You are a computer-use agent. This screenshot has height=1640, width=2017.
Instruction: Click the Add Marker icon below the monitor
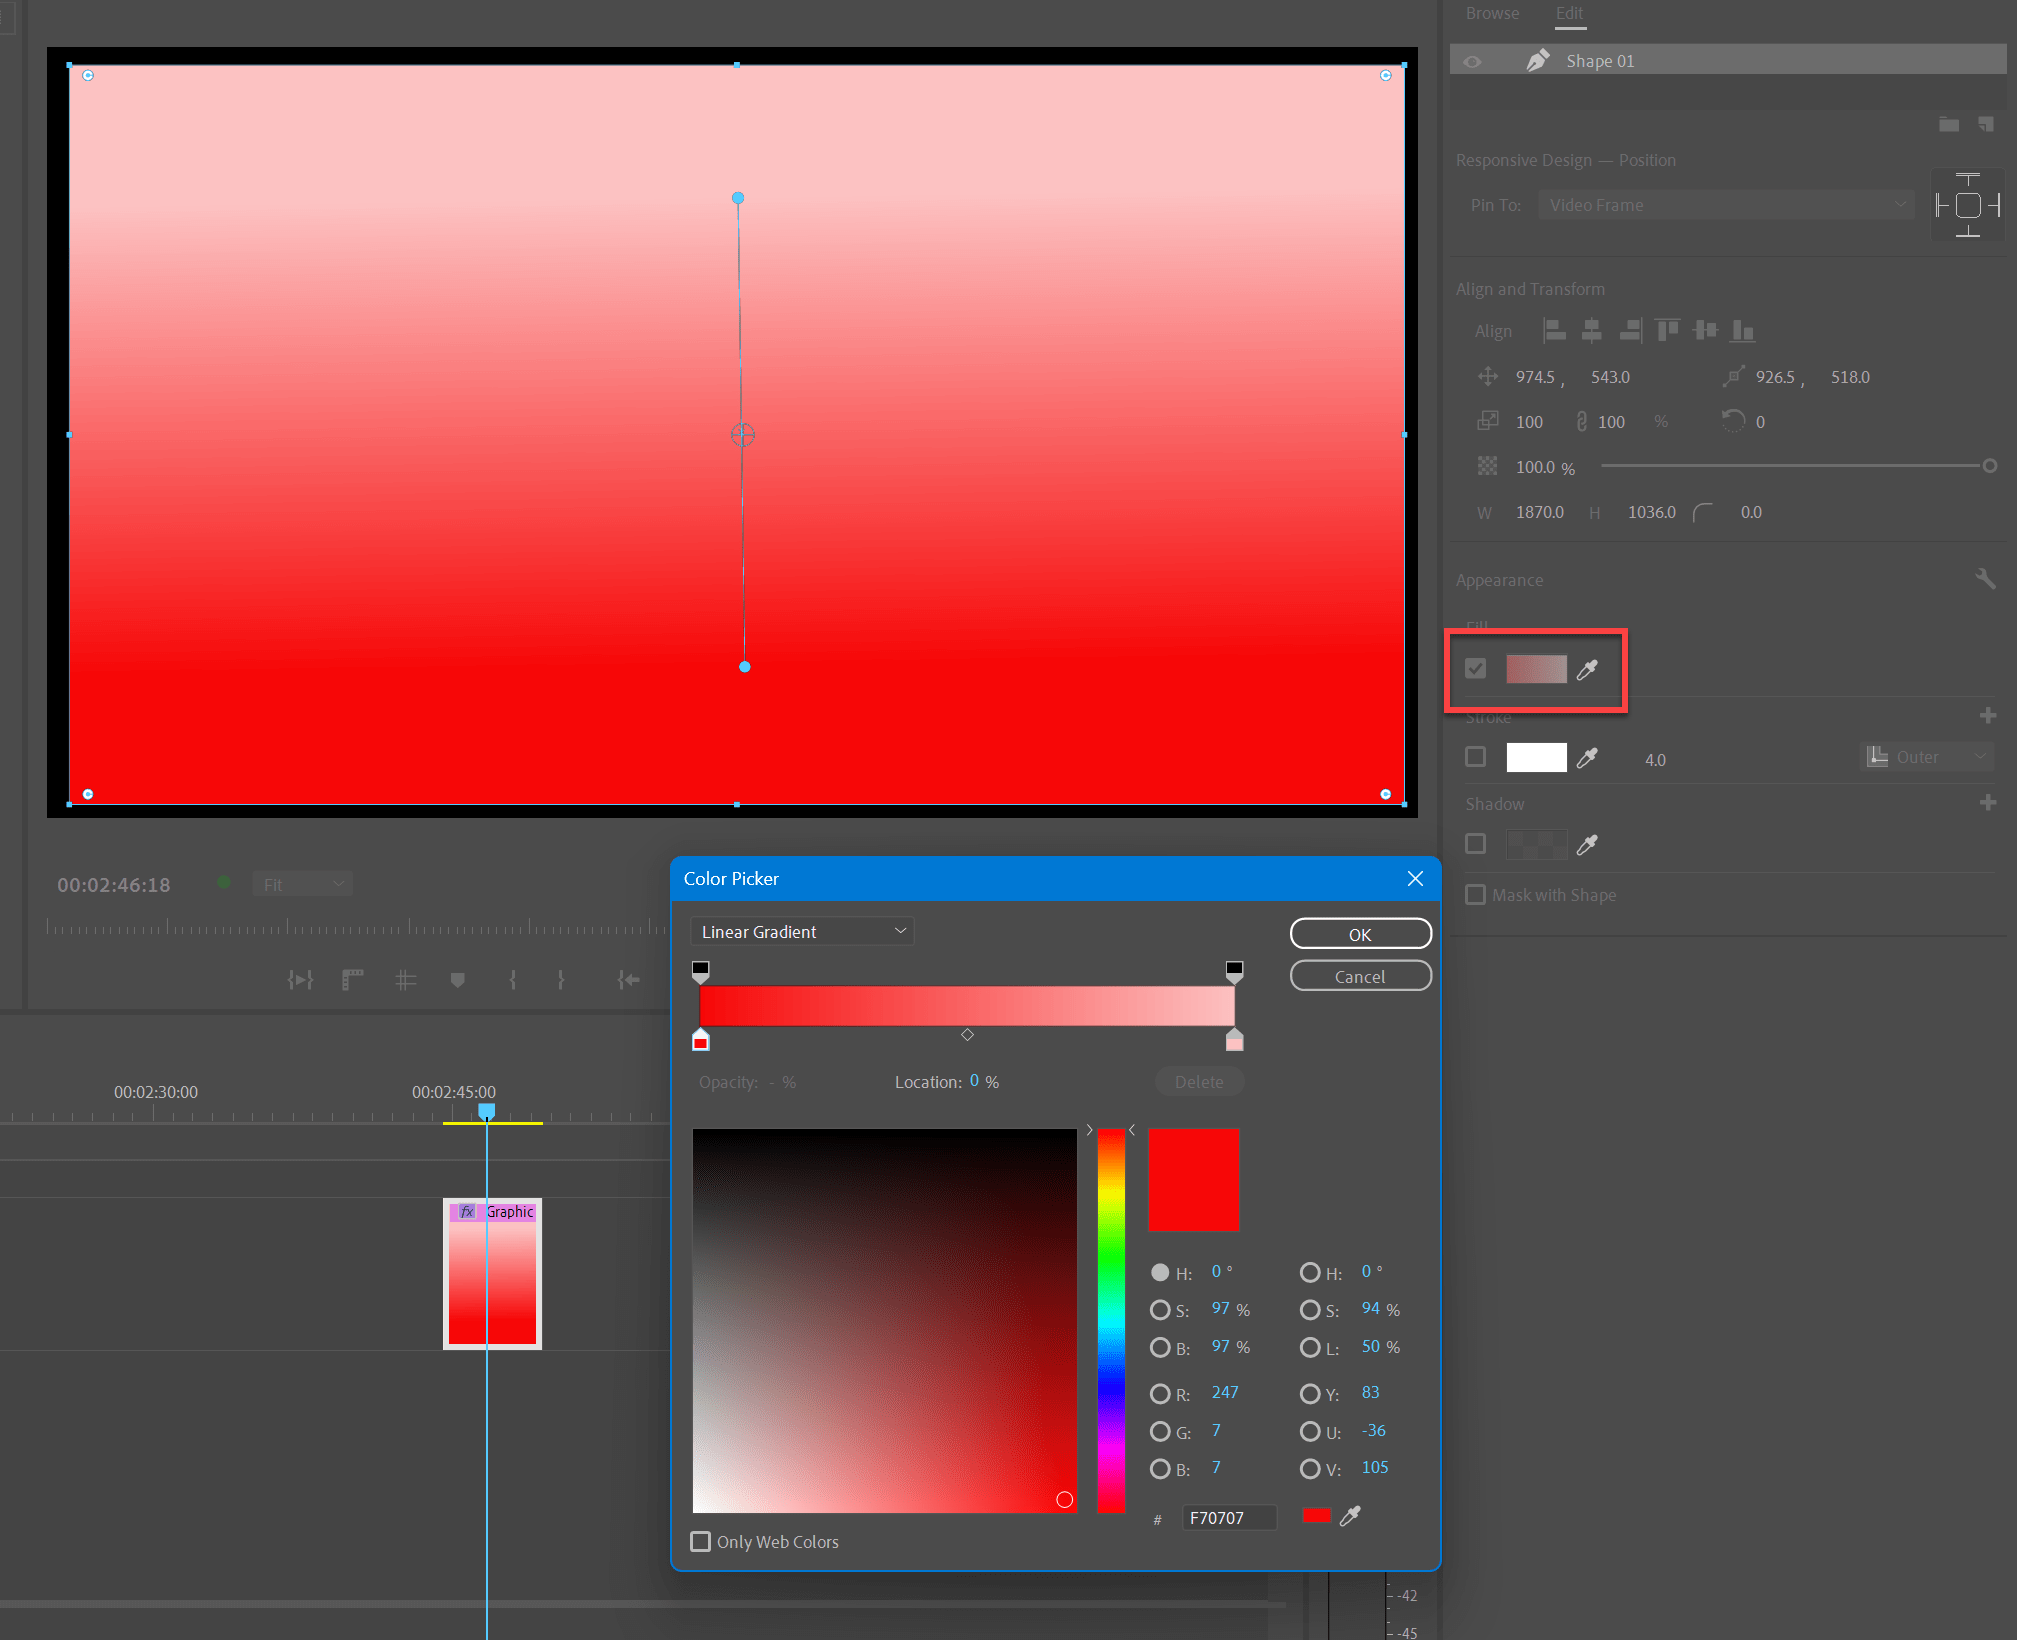(458, 980)
